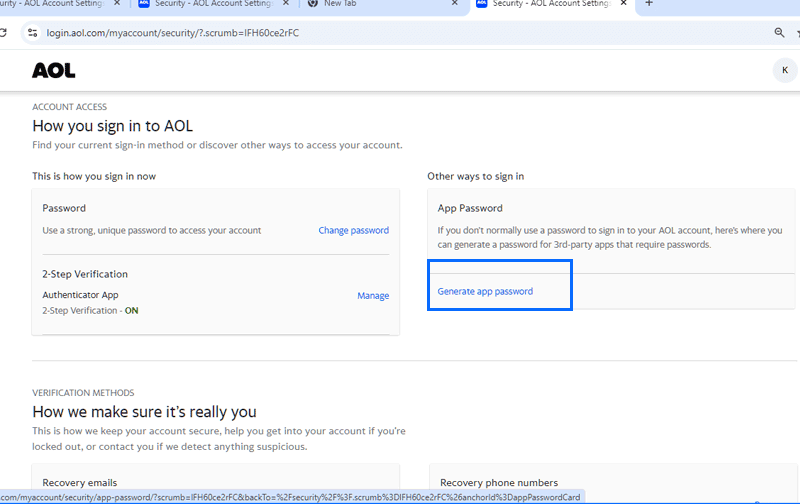
Task: Click the address bar URL
Action: (x=172, y=33)
